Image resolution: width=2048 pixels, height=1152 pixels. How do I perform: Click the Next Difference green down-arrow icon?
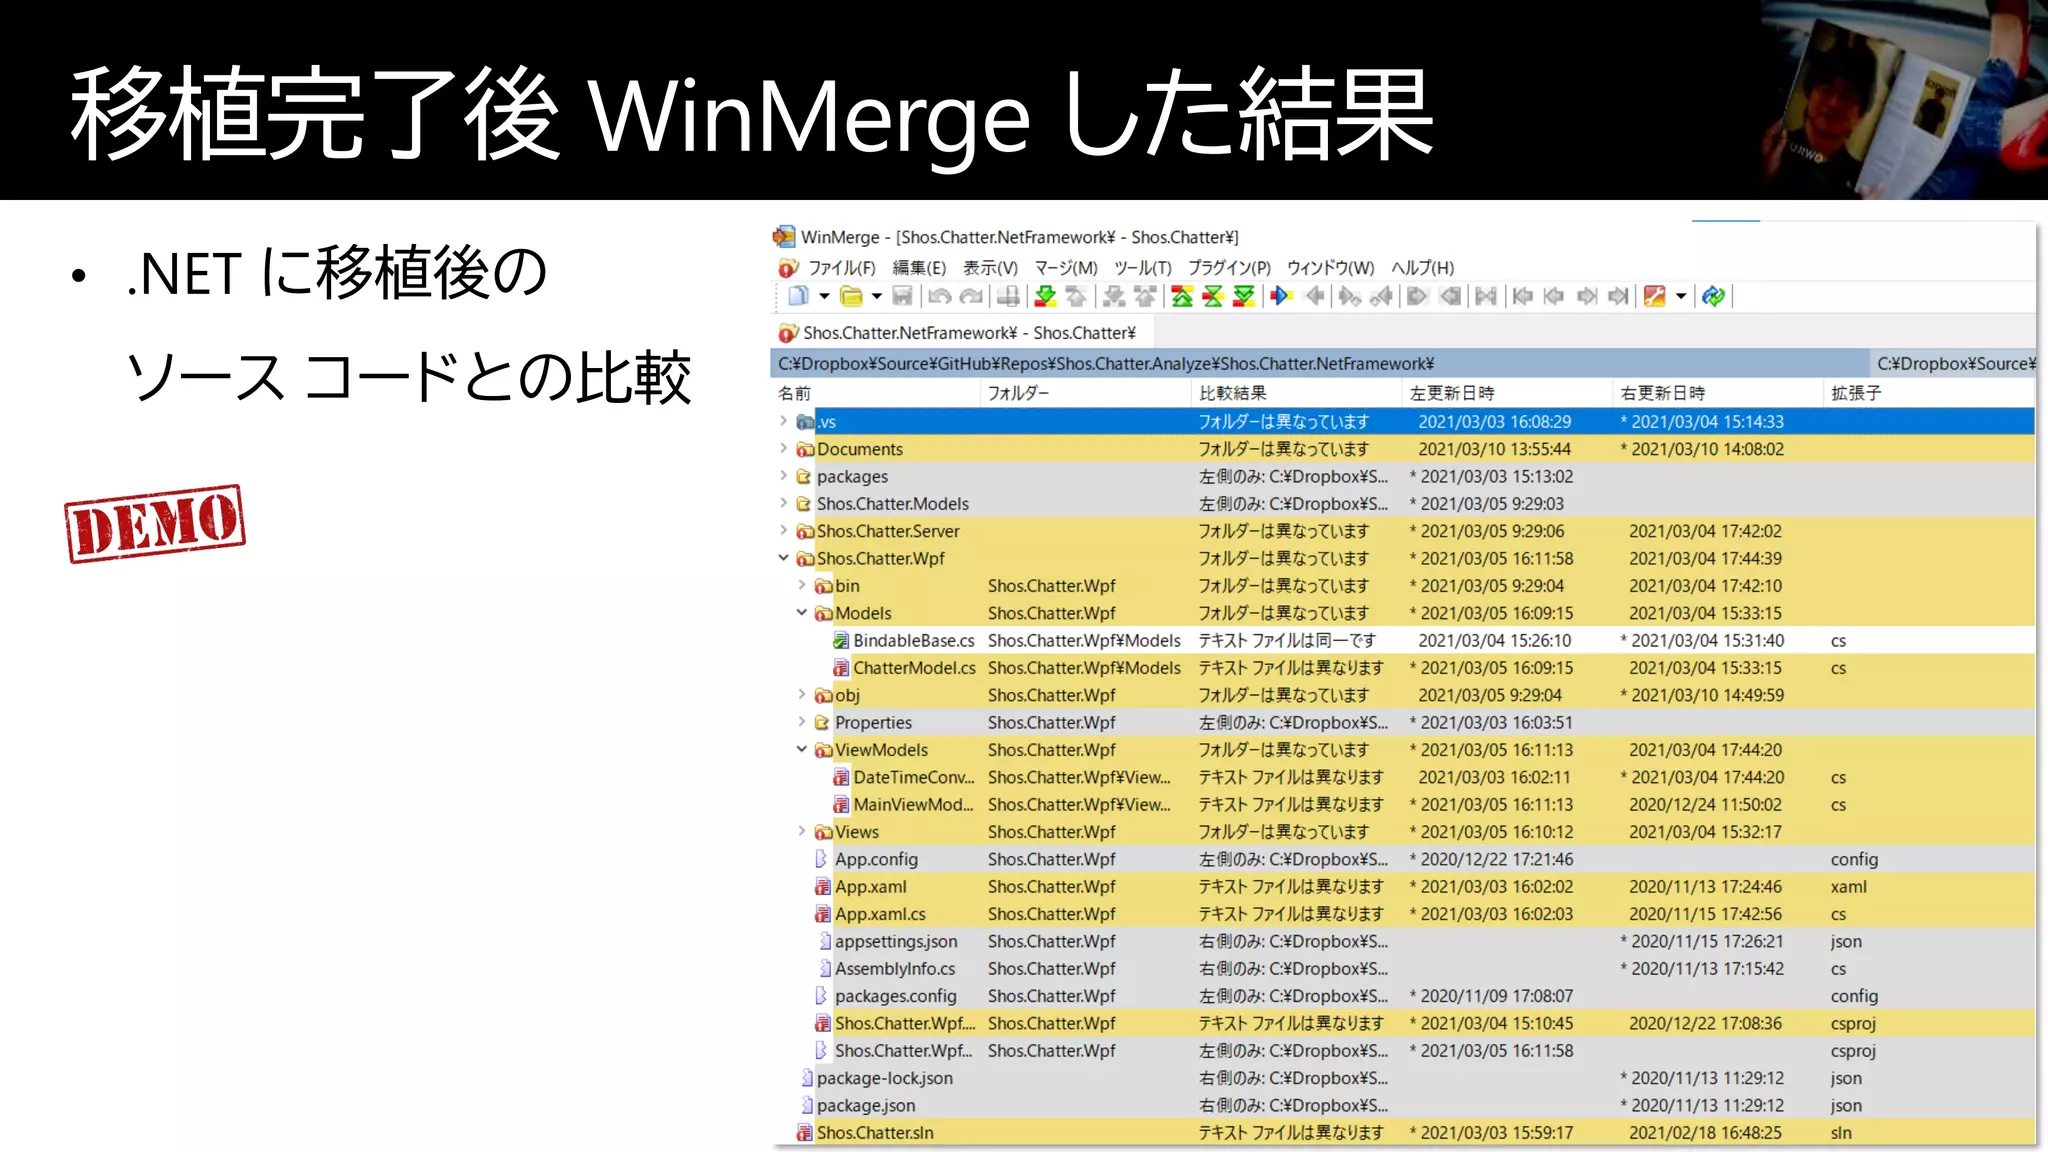(1045, 296)
